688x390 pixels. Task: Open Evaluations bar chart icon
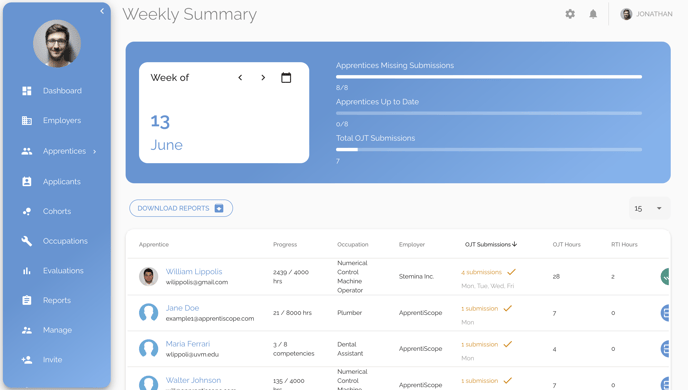point(27,271)
